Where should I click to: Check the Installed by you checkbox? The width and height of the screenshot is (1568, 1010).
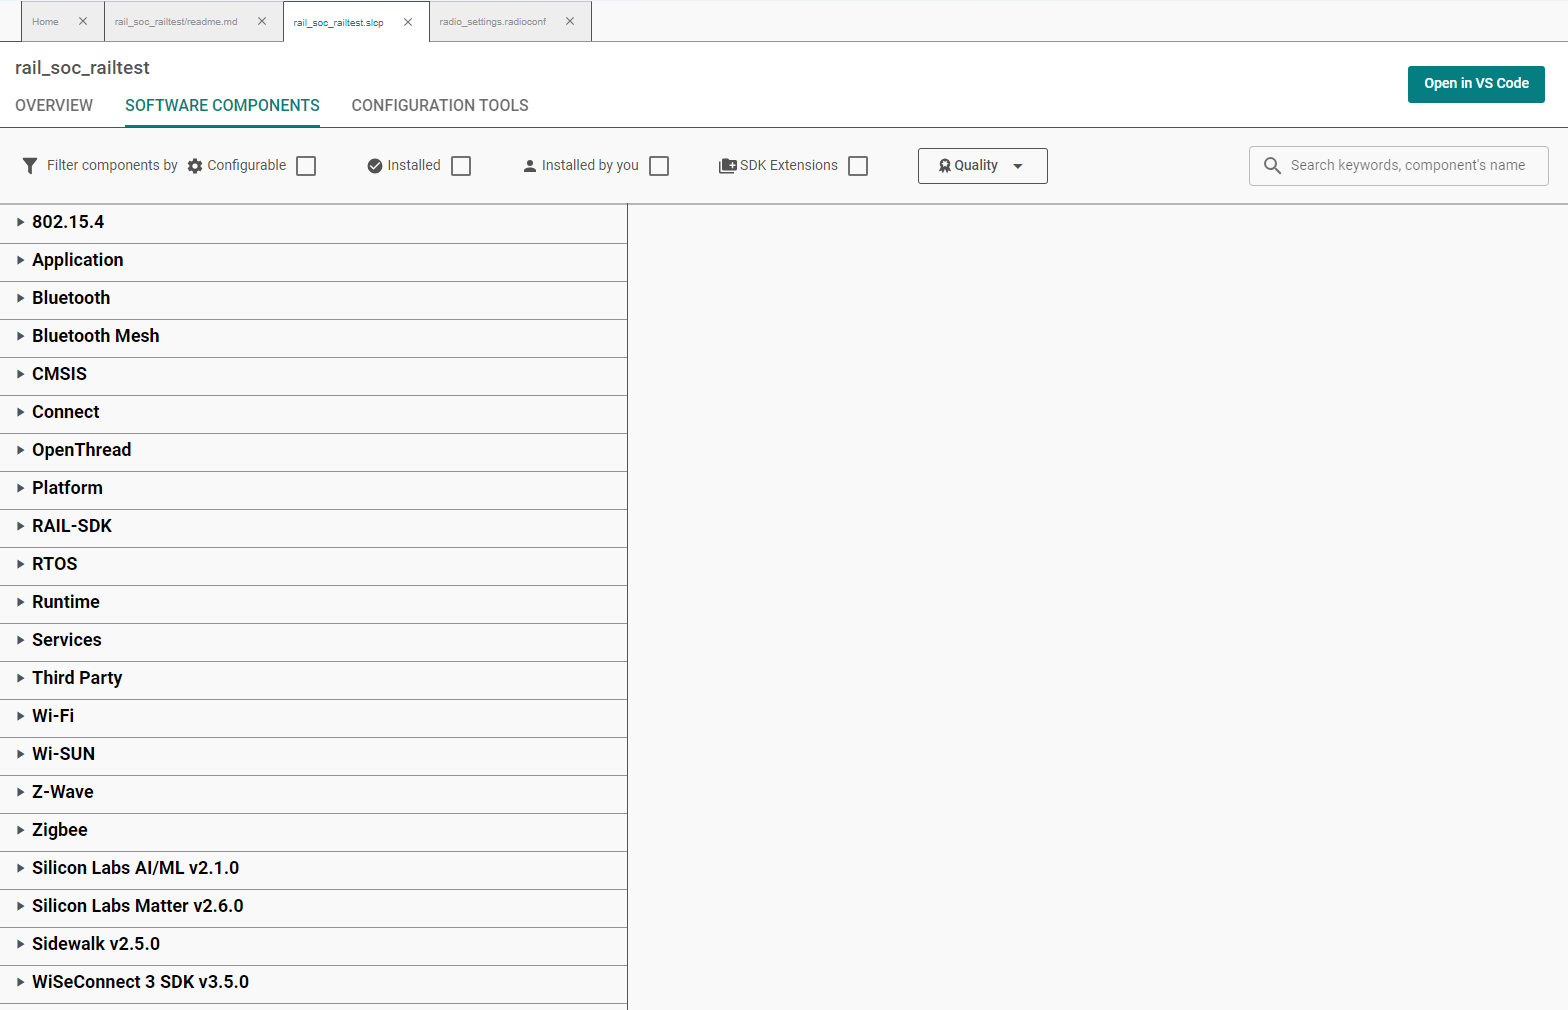pyautogui.click(x=659, y=166)
